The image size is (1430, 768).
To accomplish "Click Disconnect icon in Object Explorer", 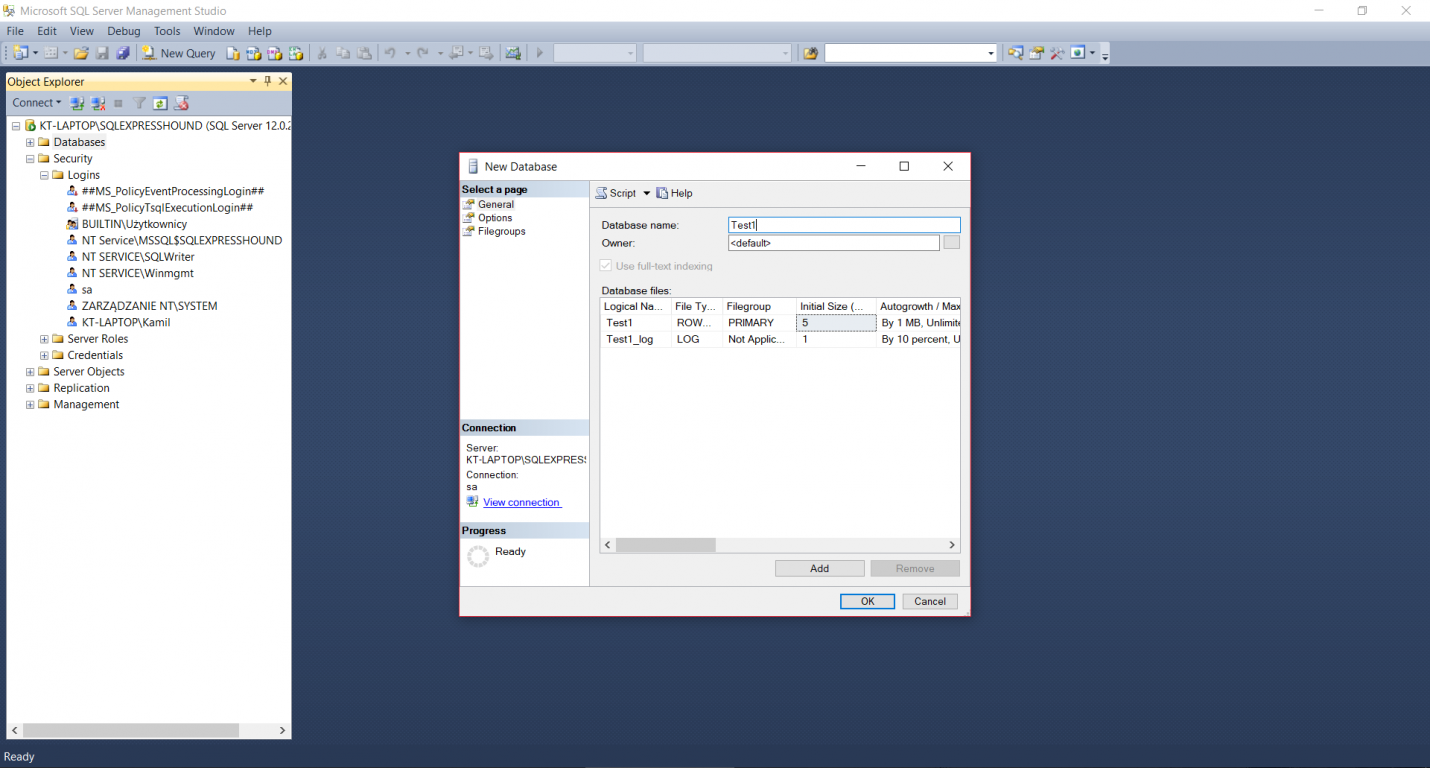I will tap(98, 103).
